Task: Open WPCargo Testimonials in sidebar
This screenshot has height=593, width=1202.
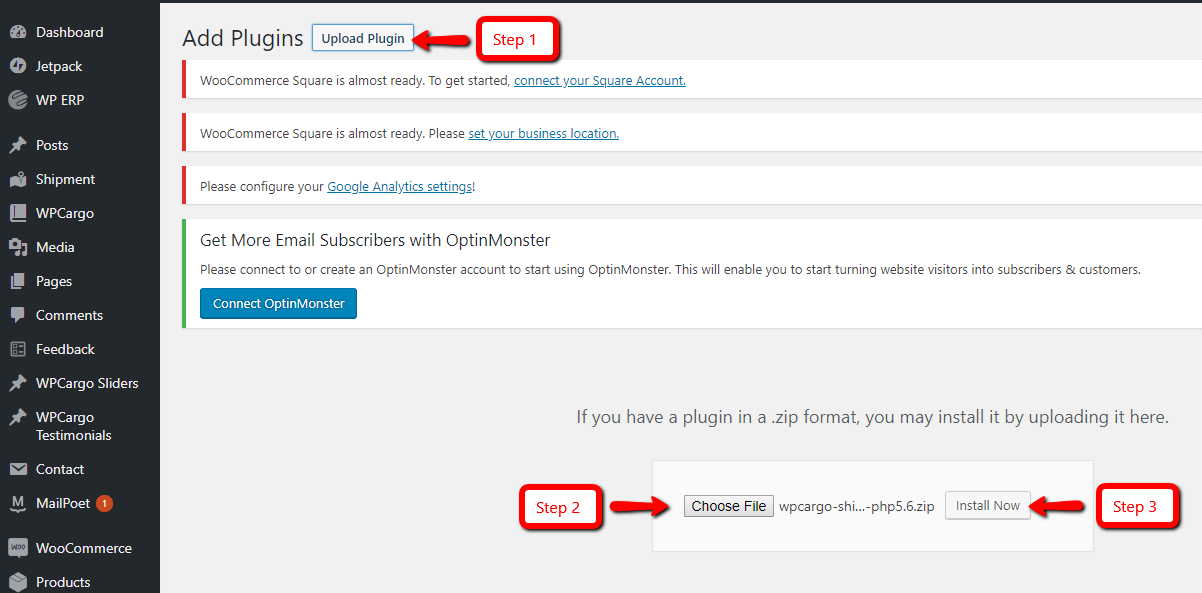Action: pos(73,426)
